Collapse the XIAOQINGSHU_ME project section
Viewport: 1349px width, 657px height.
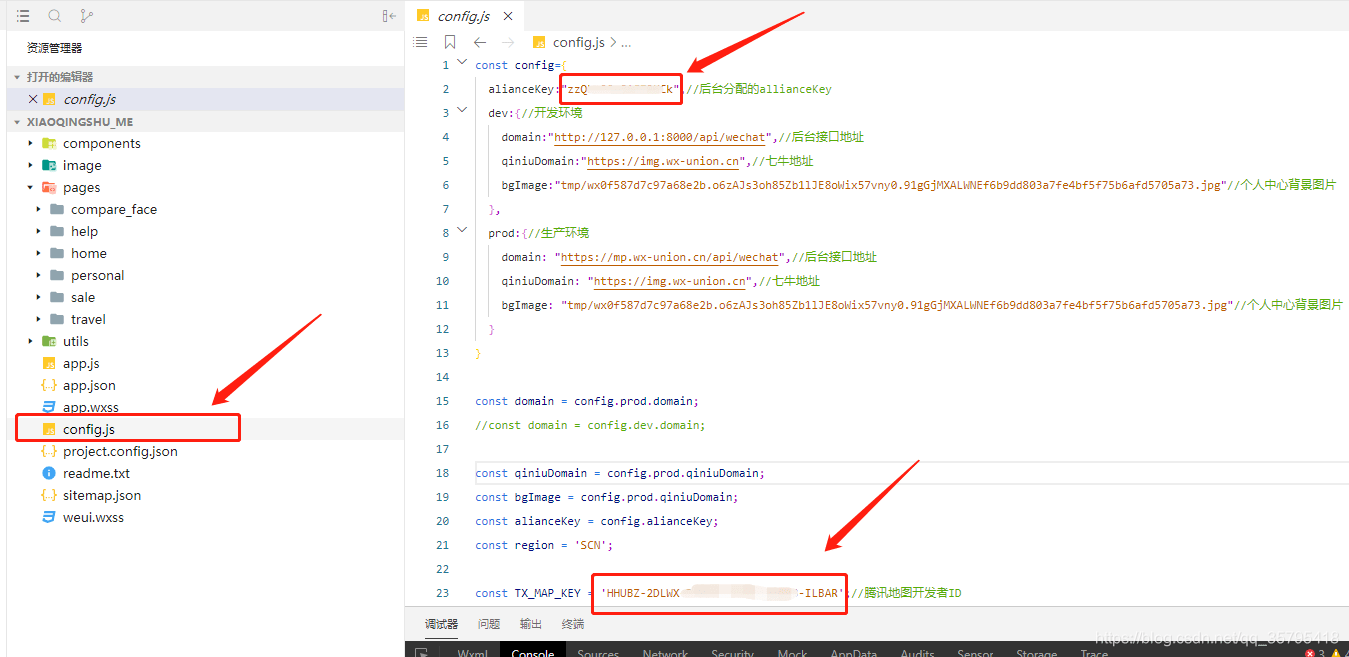pos(17,121)
